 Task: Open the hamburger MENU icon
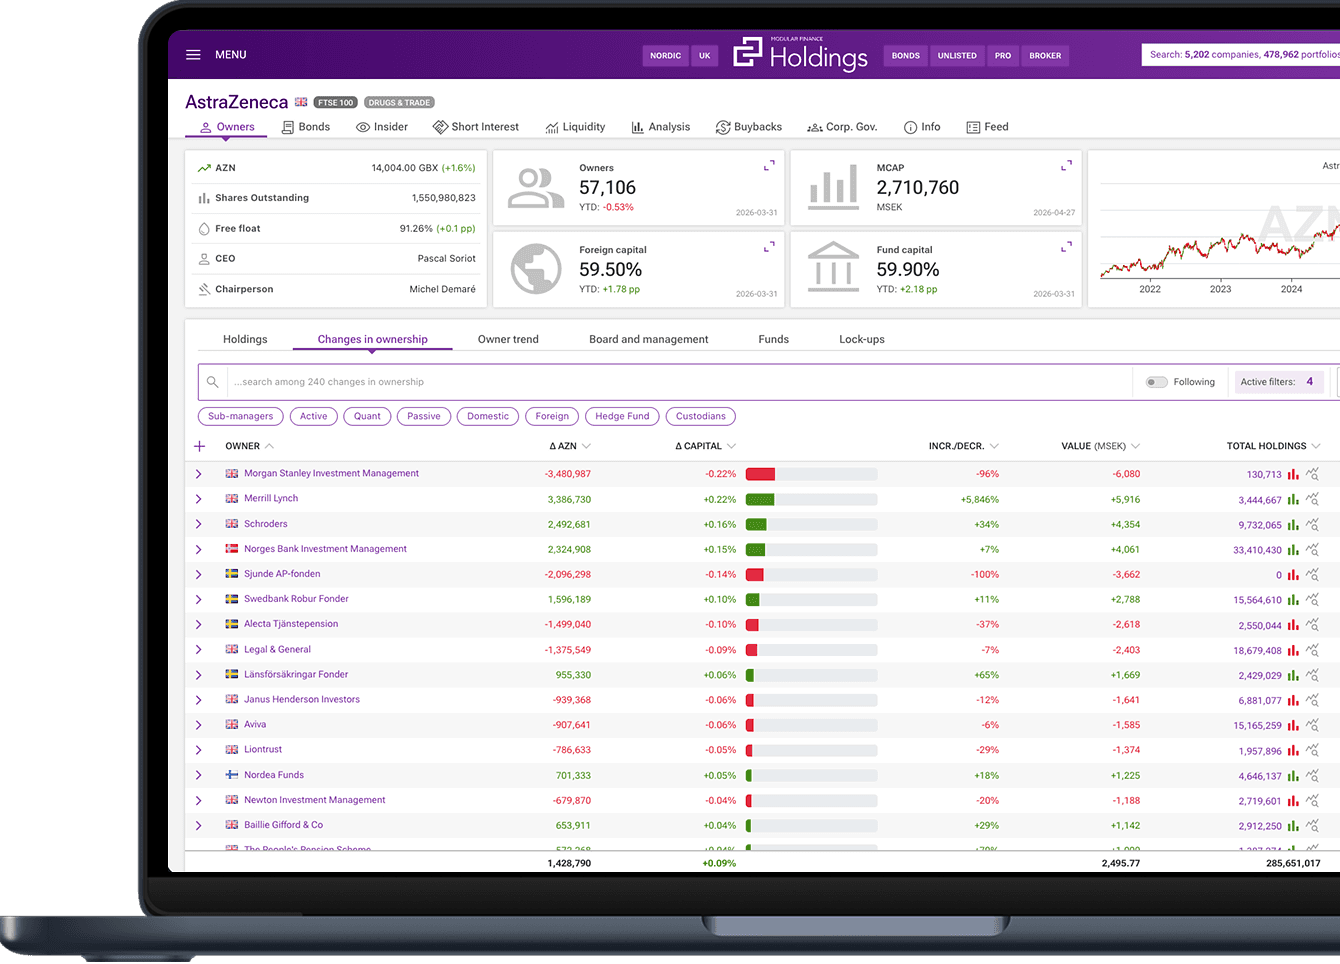coord(193,55)
